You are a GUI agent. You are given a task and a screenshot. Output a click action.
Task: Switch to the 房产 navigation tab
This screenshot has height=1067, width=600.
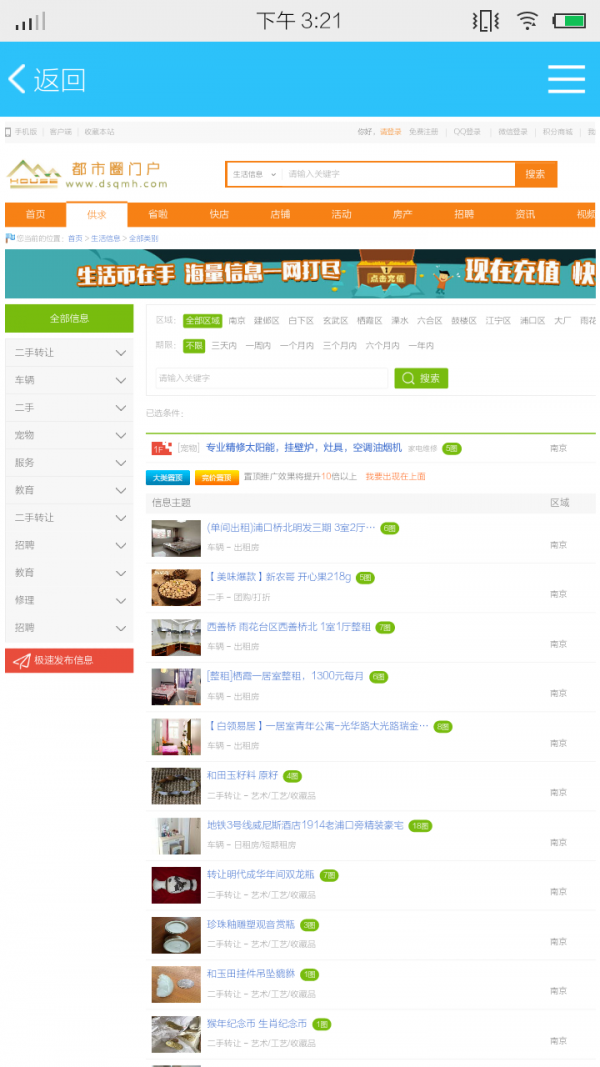402,214
